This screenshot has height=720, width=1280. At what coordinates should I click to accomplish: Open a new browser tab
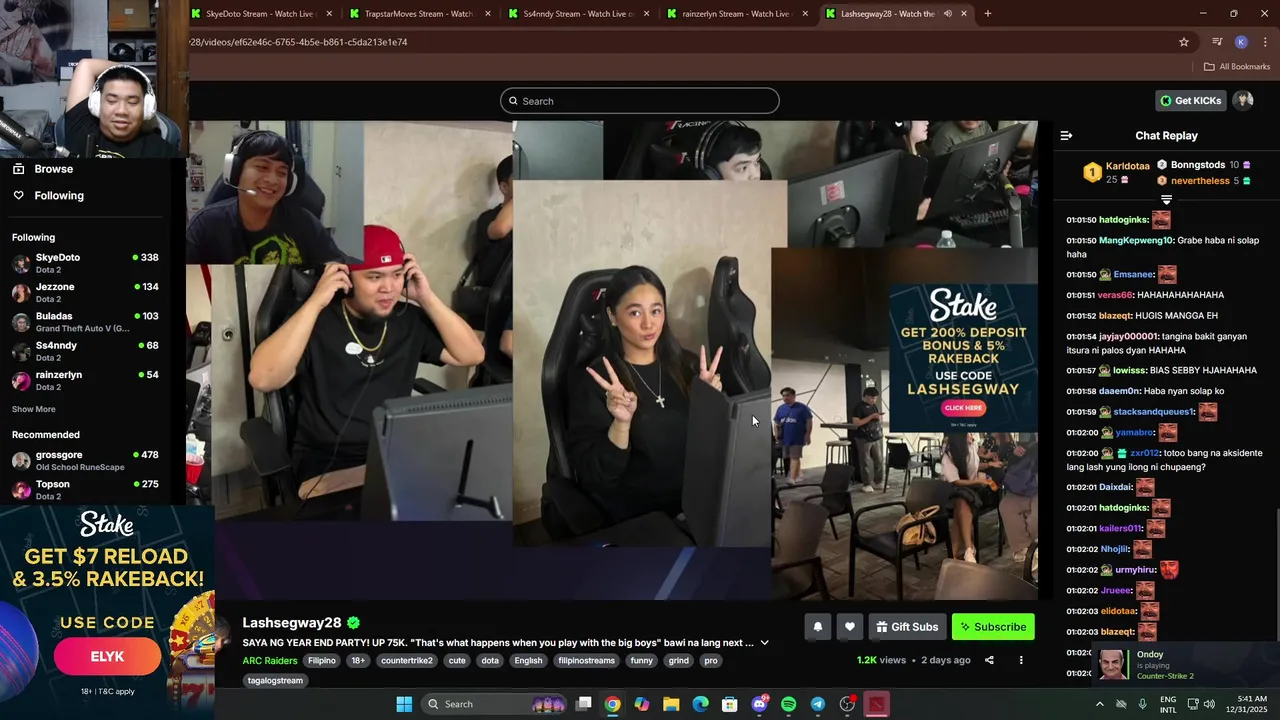988,14
